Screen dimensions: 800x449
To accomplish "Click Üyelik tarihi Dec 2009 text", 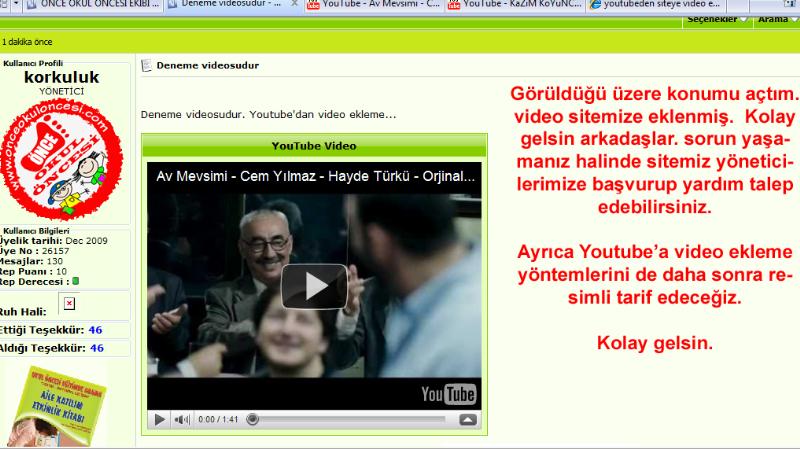I will coord(54,241).
